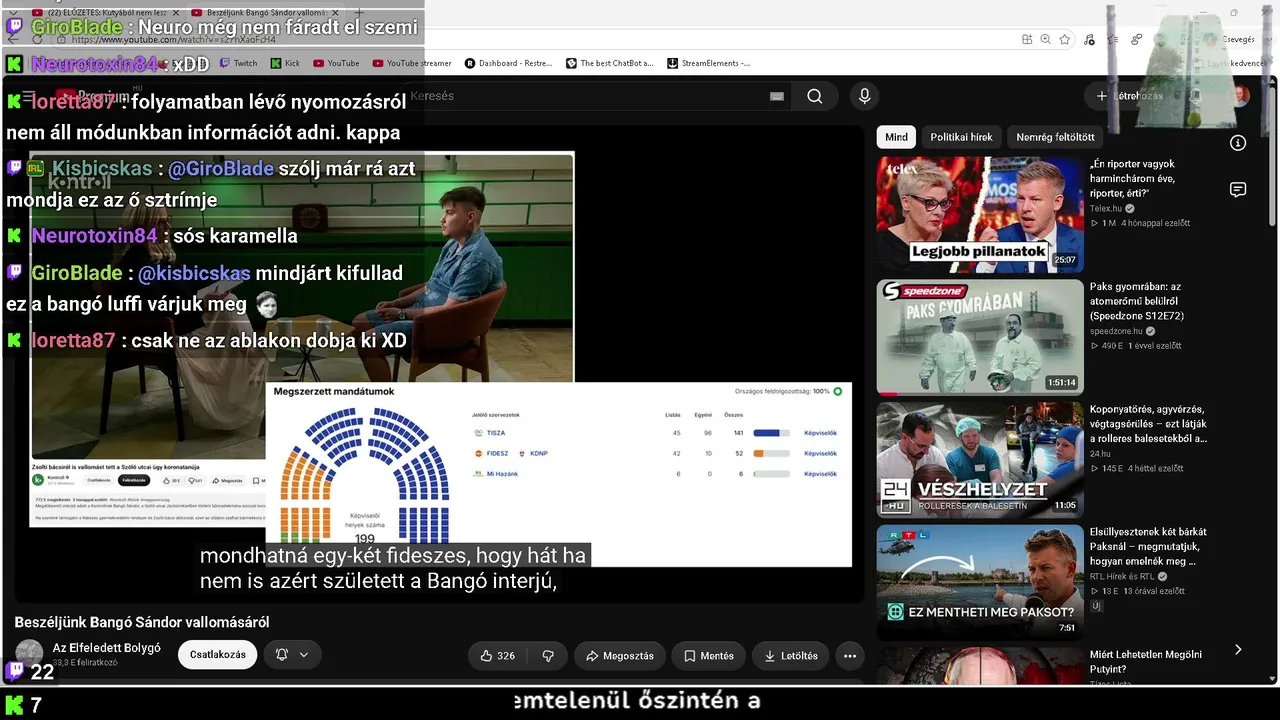Screen dimensions: 1280x720
Task: Click the info circle icon in sidebar
Action: tap(1238, 143)
